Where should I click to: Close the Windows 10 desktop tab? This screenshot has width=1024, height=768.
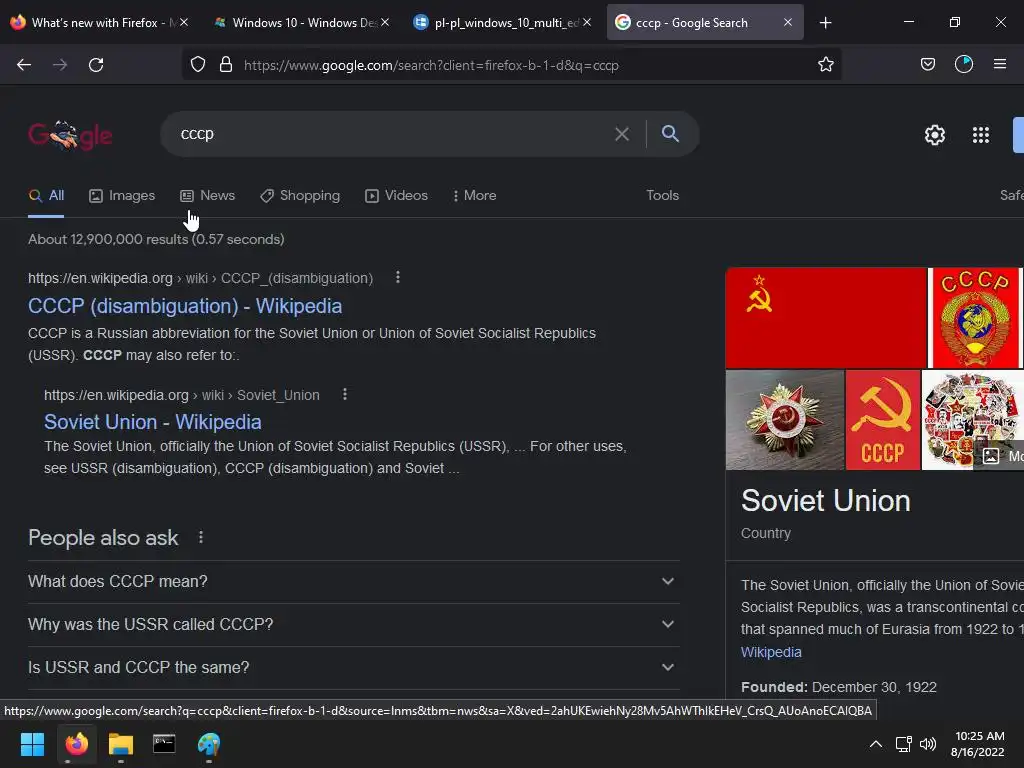point(385,23)
